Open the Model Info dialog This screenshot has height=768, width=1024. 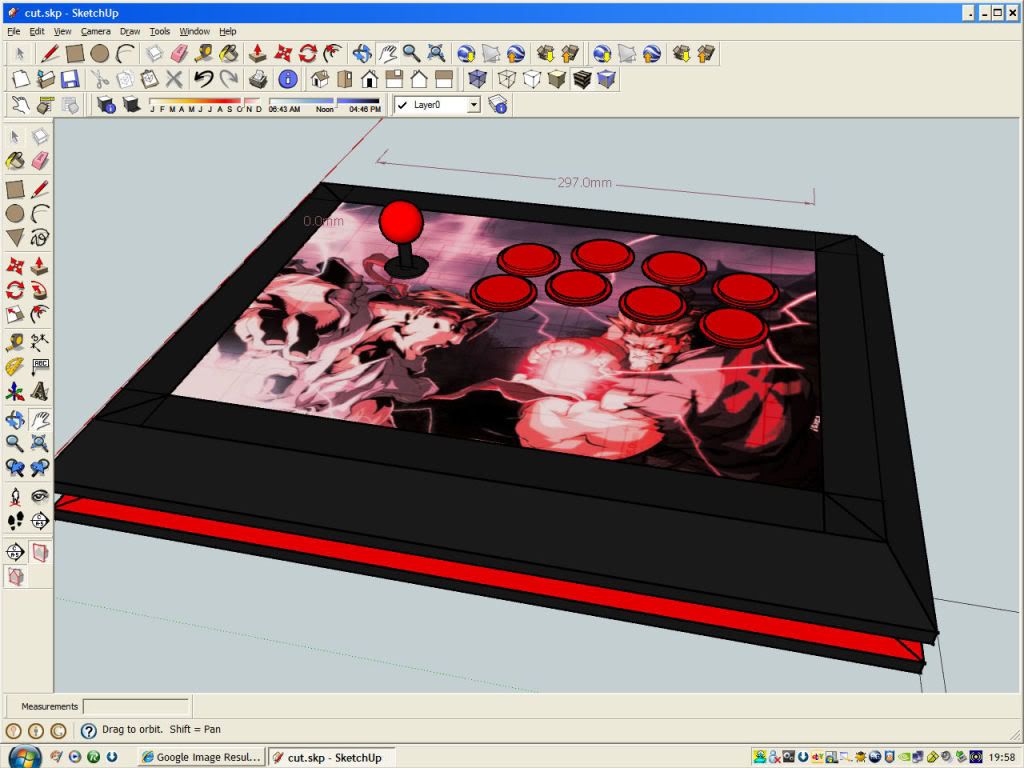pyautogui.click(x=287, y=79)
